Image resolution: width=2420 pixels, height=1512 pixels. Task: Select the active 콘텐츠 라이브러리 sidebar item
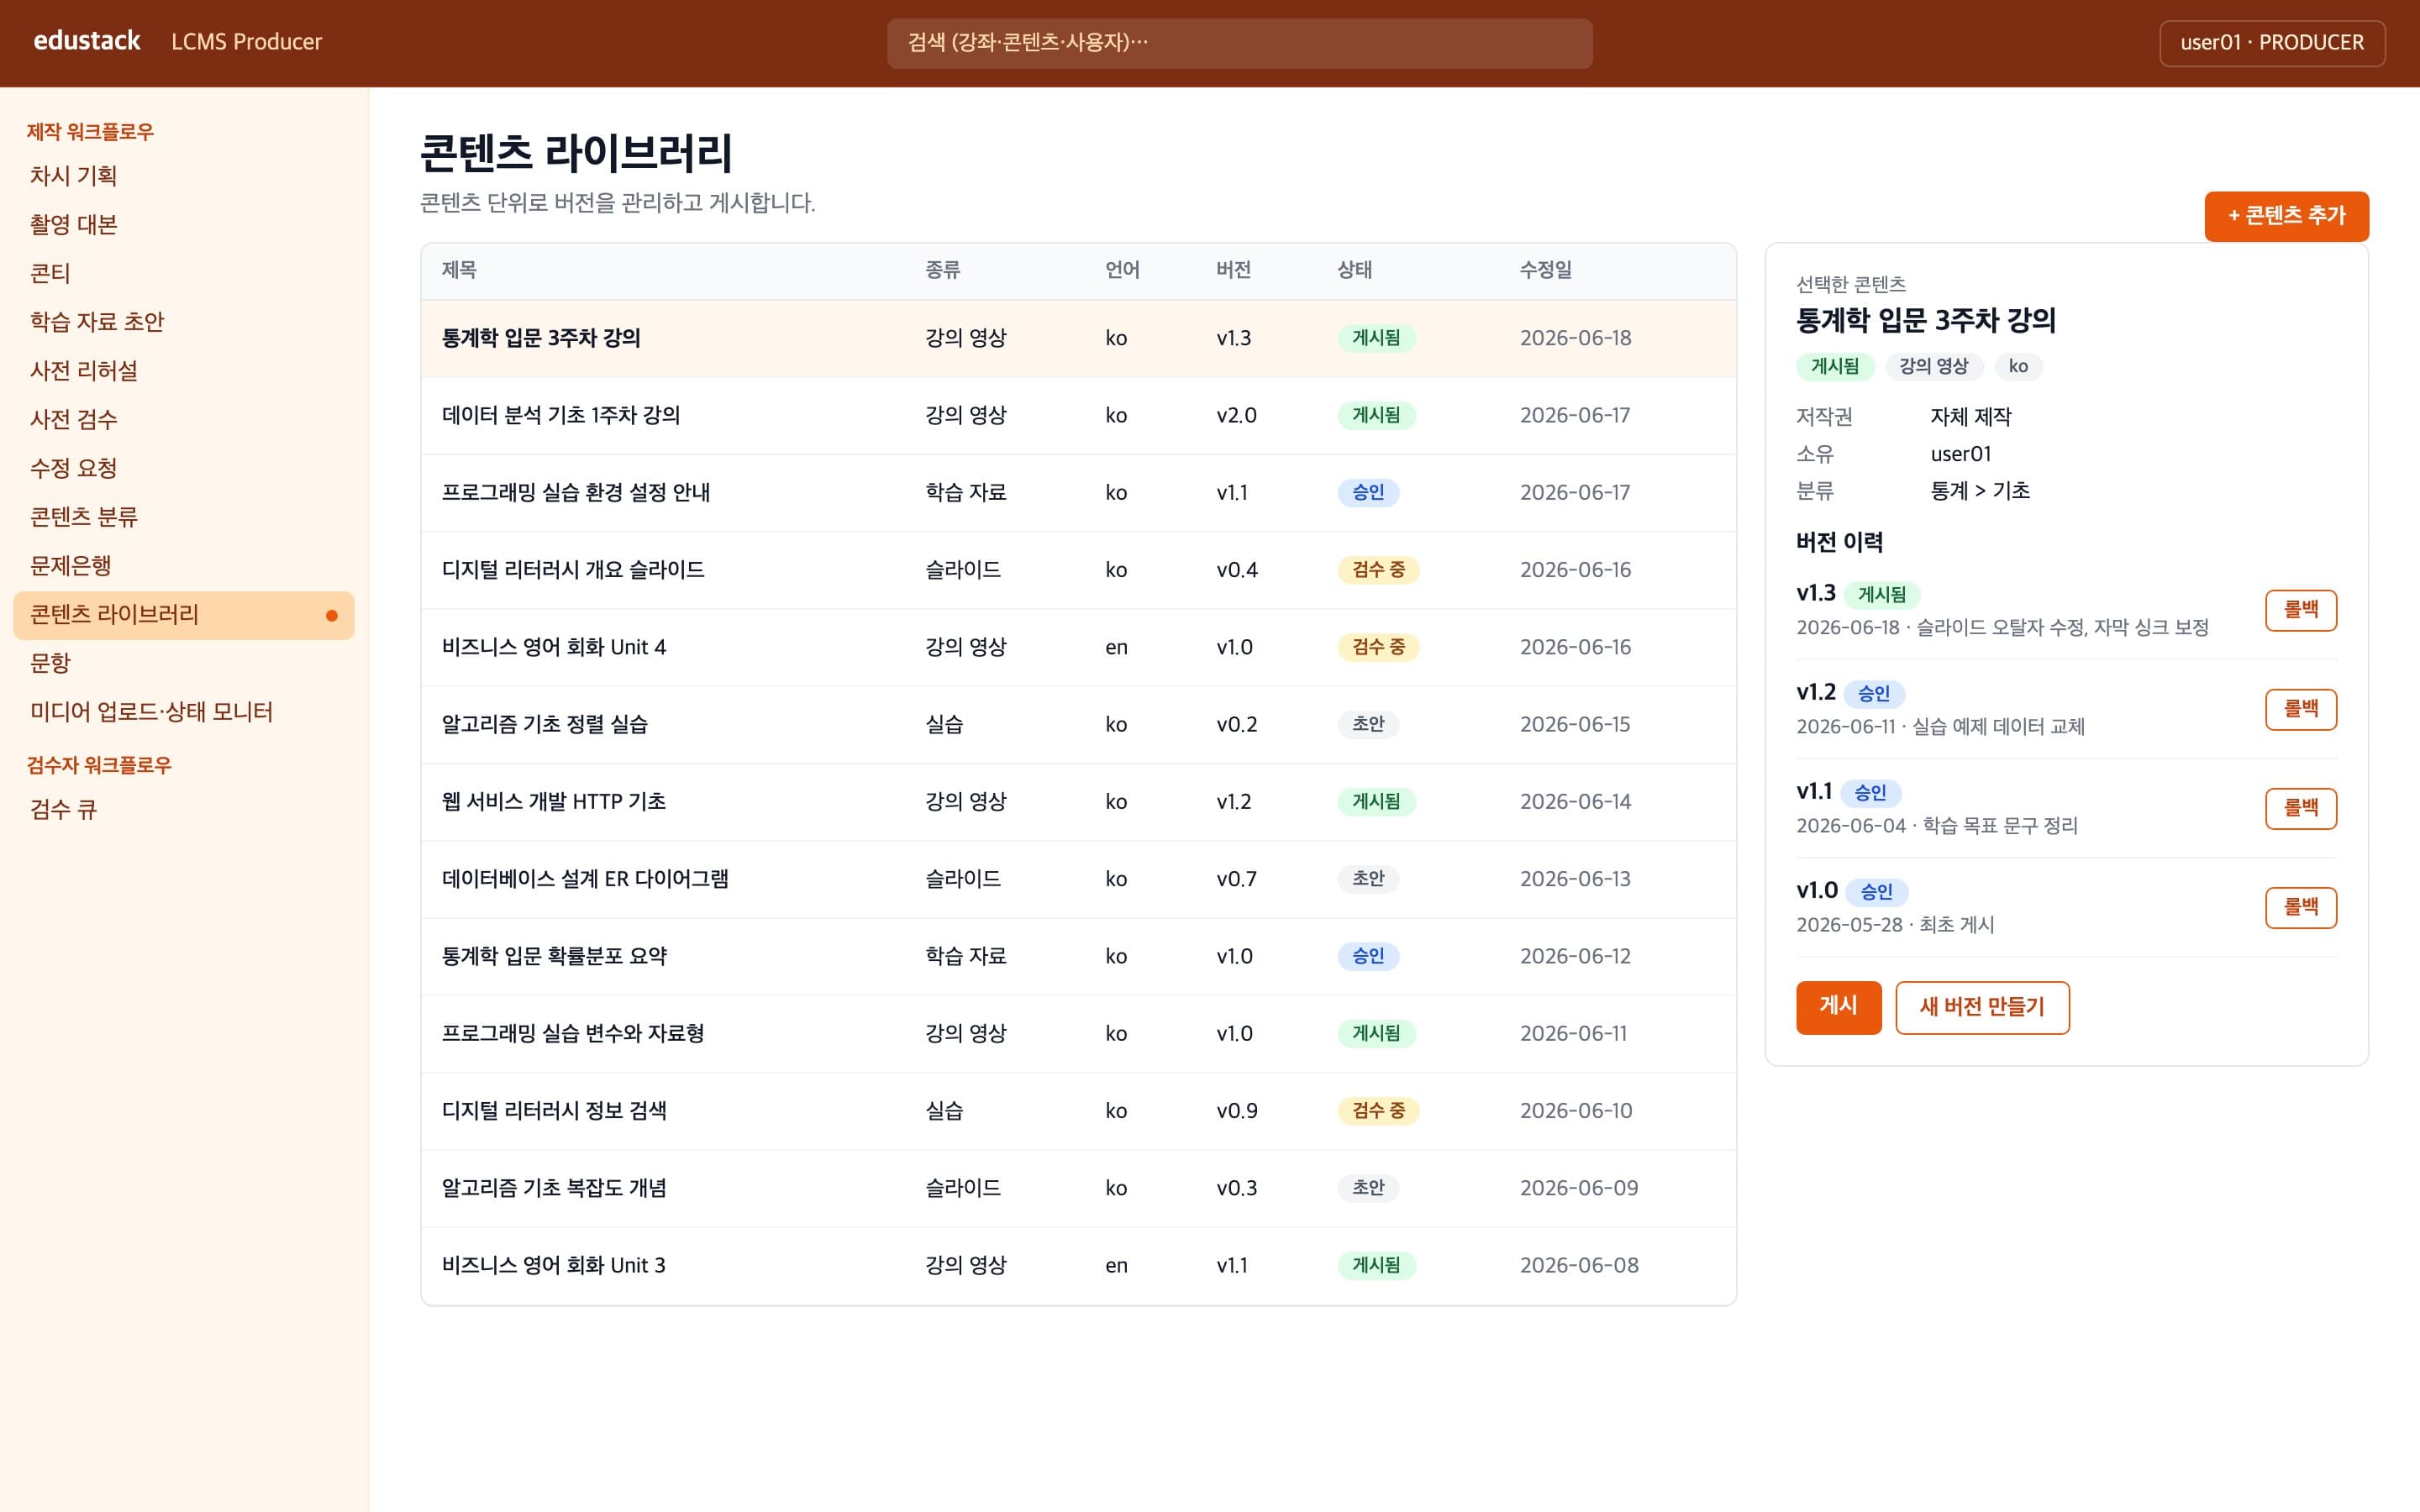184,615
